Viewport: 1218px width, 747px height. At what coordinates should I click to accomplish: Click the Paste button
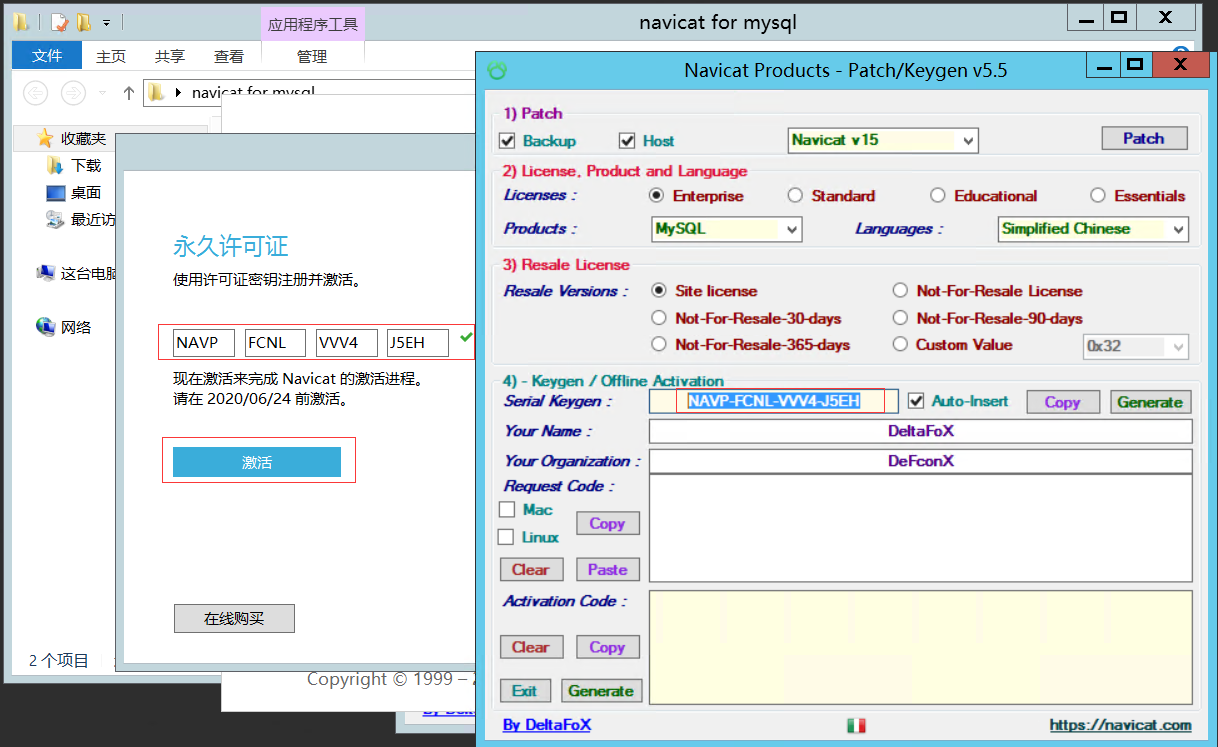pyautogui.click(x=607, y=570)
